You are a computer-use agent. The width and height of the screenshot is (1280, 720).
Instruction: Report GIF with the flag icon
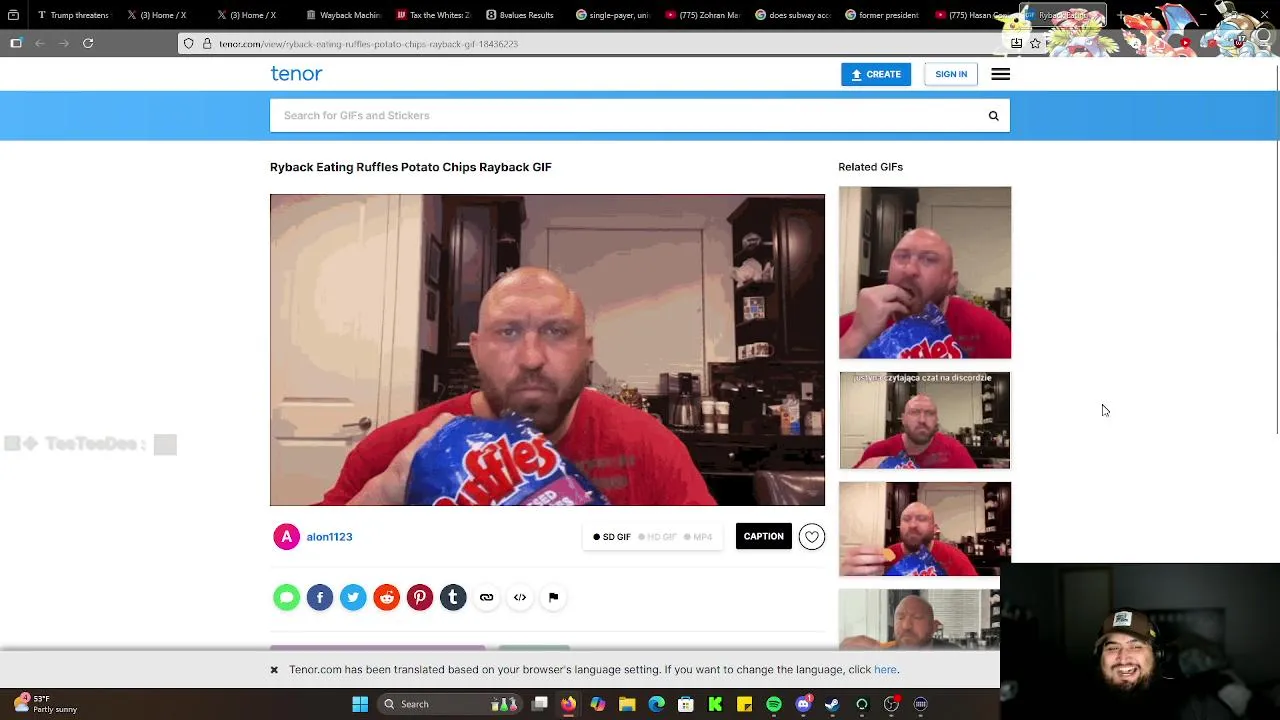click(x=553, y=597)
